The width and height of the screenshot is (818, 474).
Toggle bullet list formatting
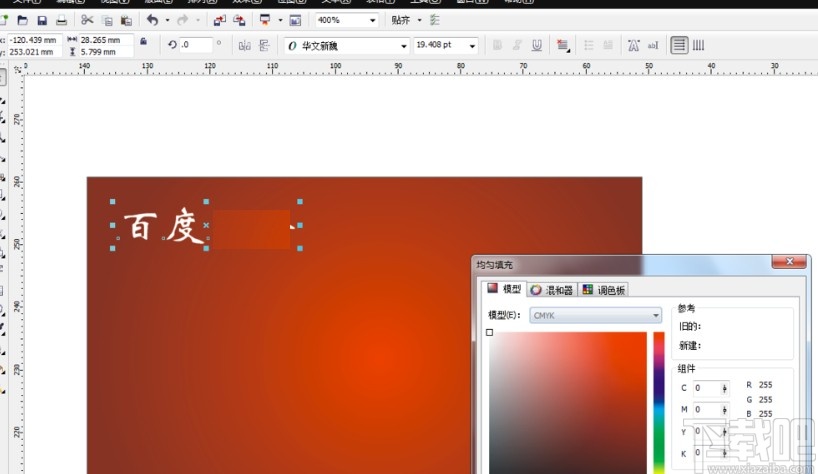[589, 45]
